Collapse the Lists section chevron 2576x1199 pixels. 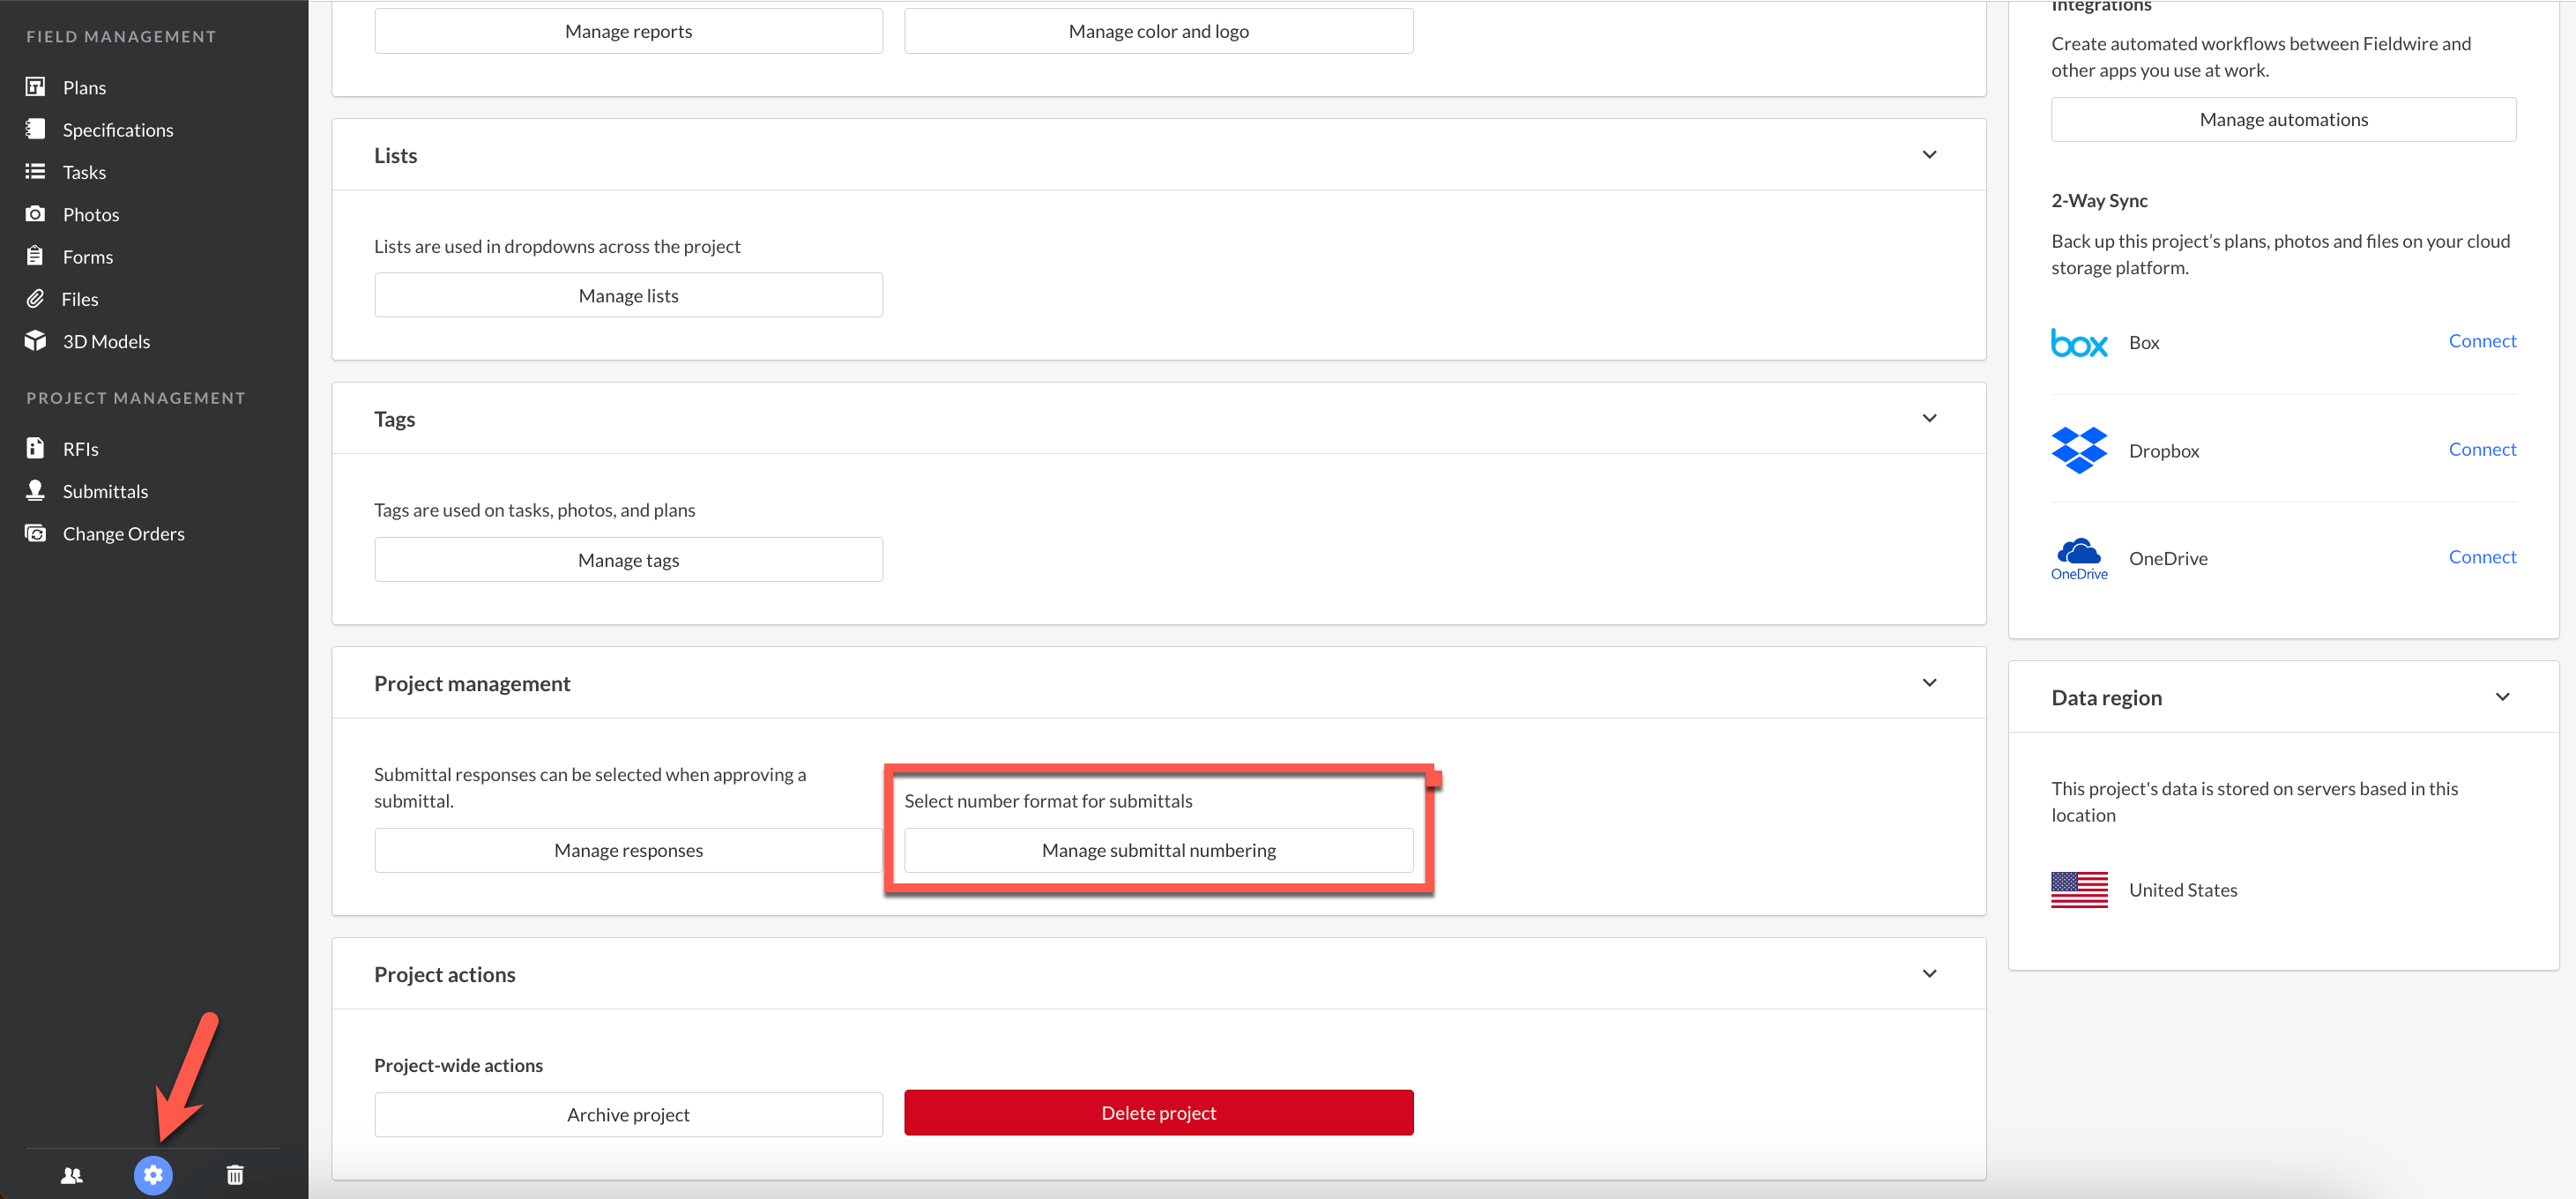1929,155
